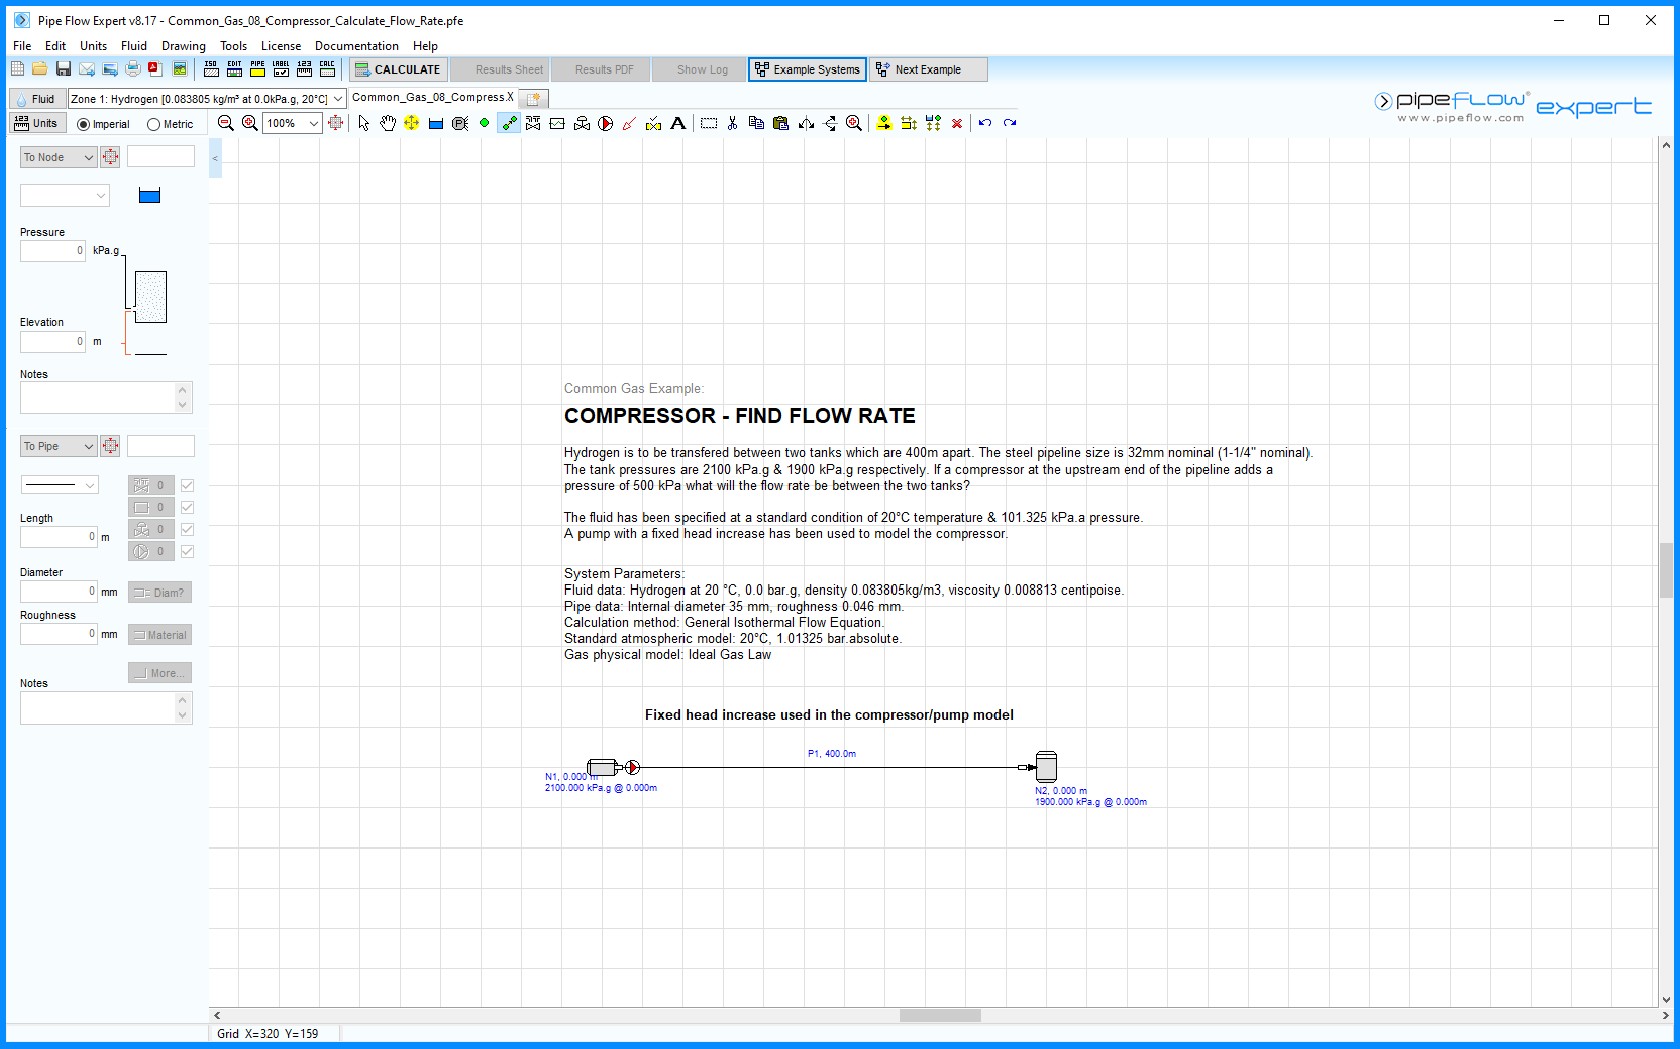This screenshot has width=1680, height=1049.
Task: Toggle the checkbox beside the second component count
Action: [x=187, y=507]
